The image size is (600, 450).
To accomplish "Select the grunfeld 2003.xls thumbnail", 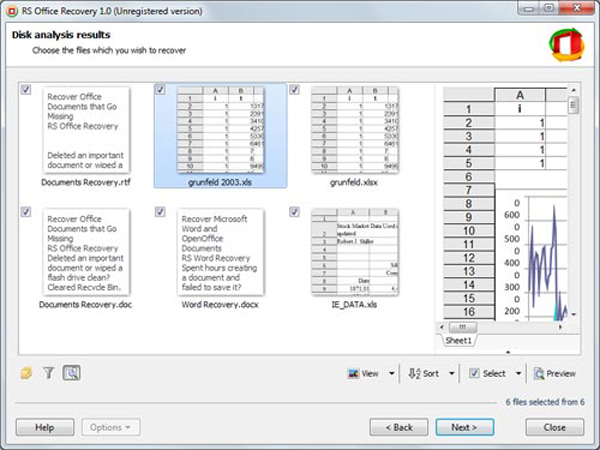I will point(220,130).
